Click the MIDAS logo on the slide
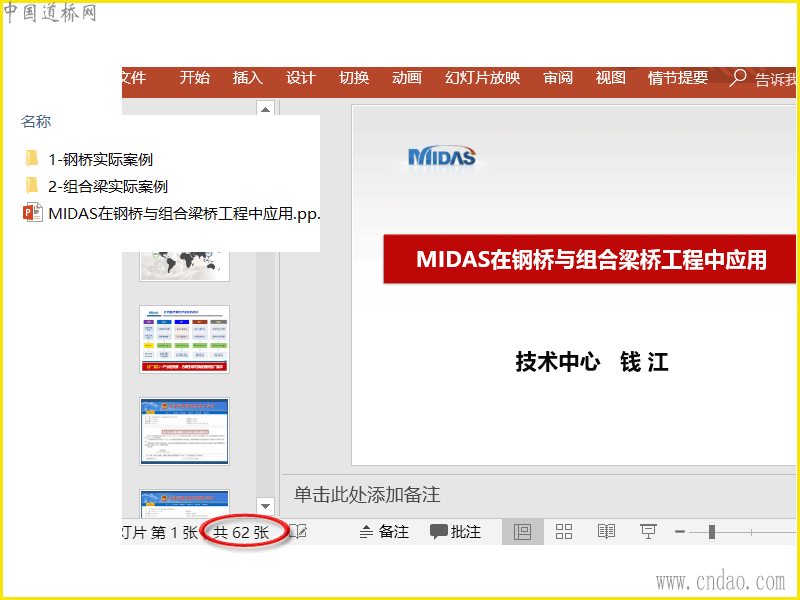 coord(442,157)
